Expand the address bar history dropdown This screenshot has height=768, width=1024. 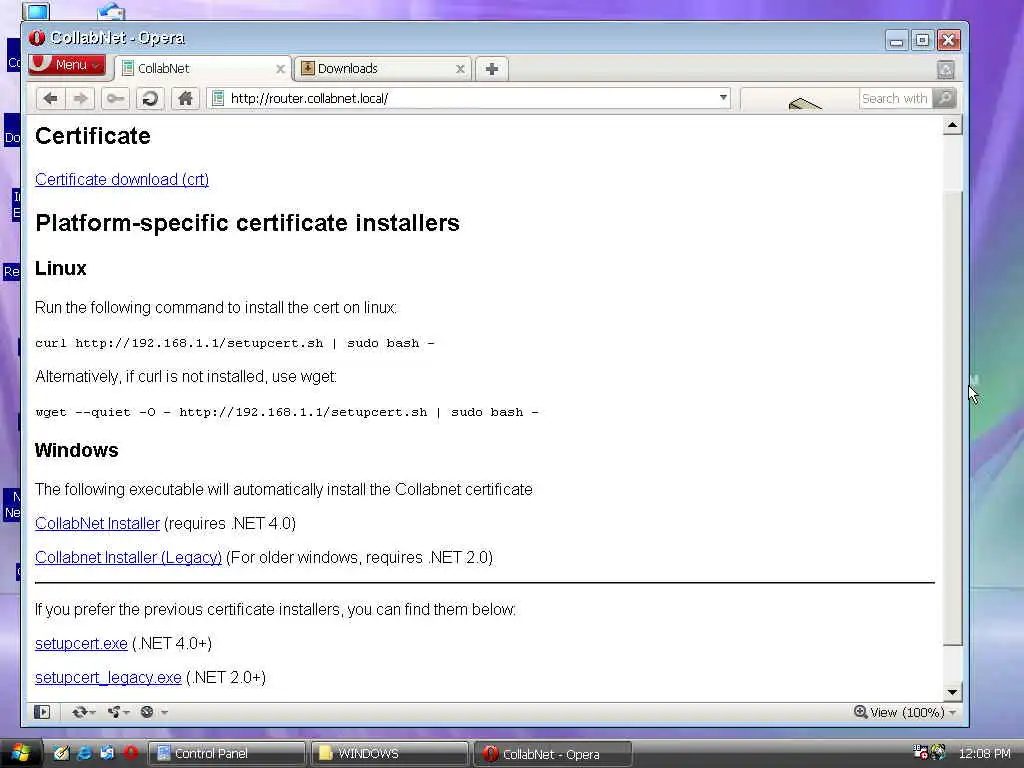[723, 98]
